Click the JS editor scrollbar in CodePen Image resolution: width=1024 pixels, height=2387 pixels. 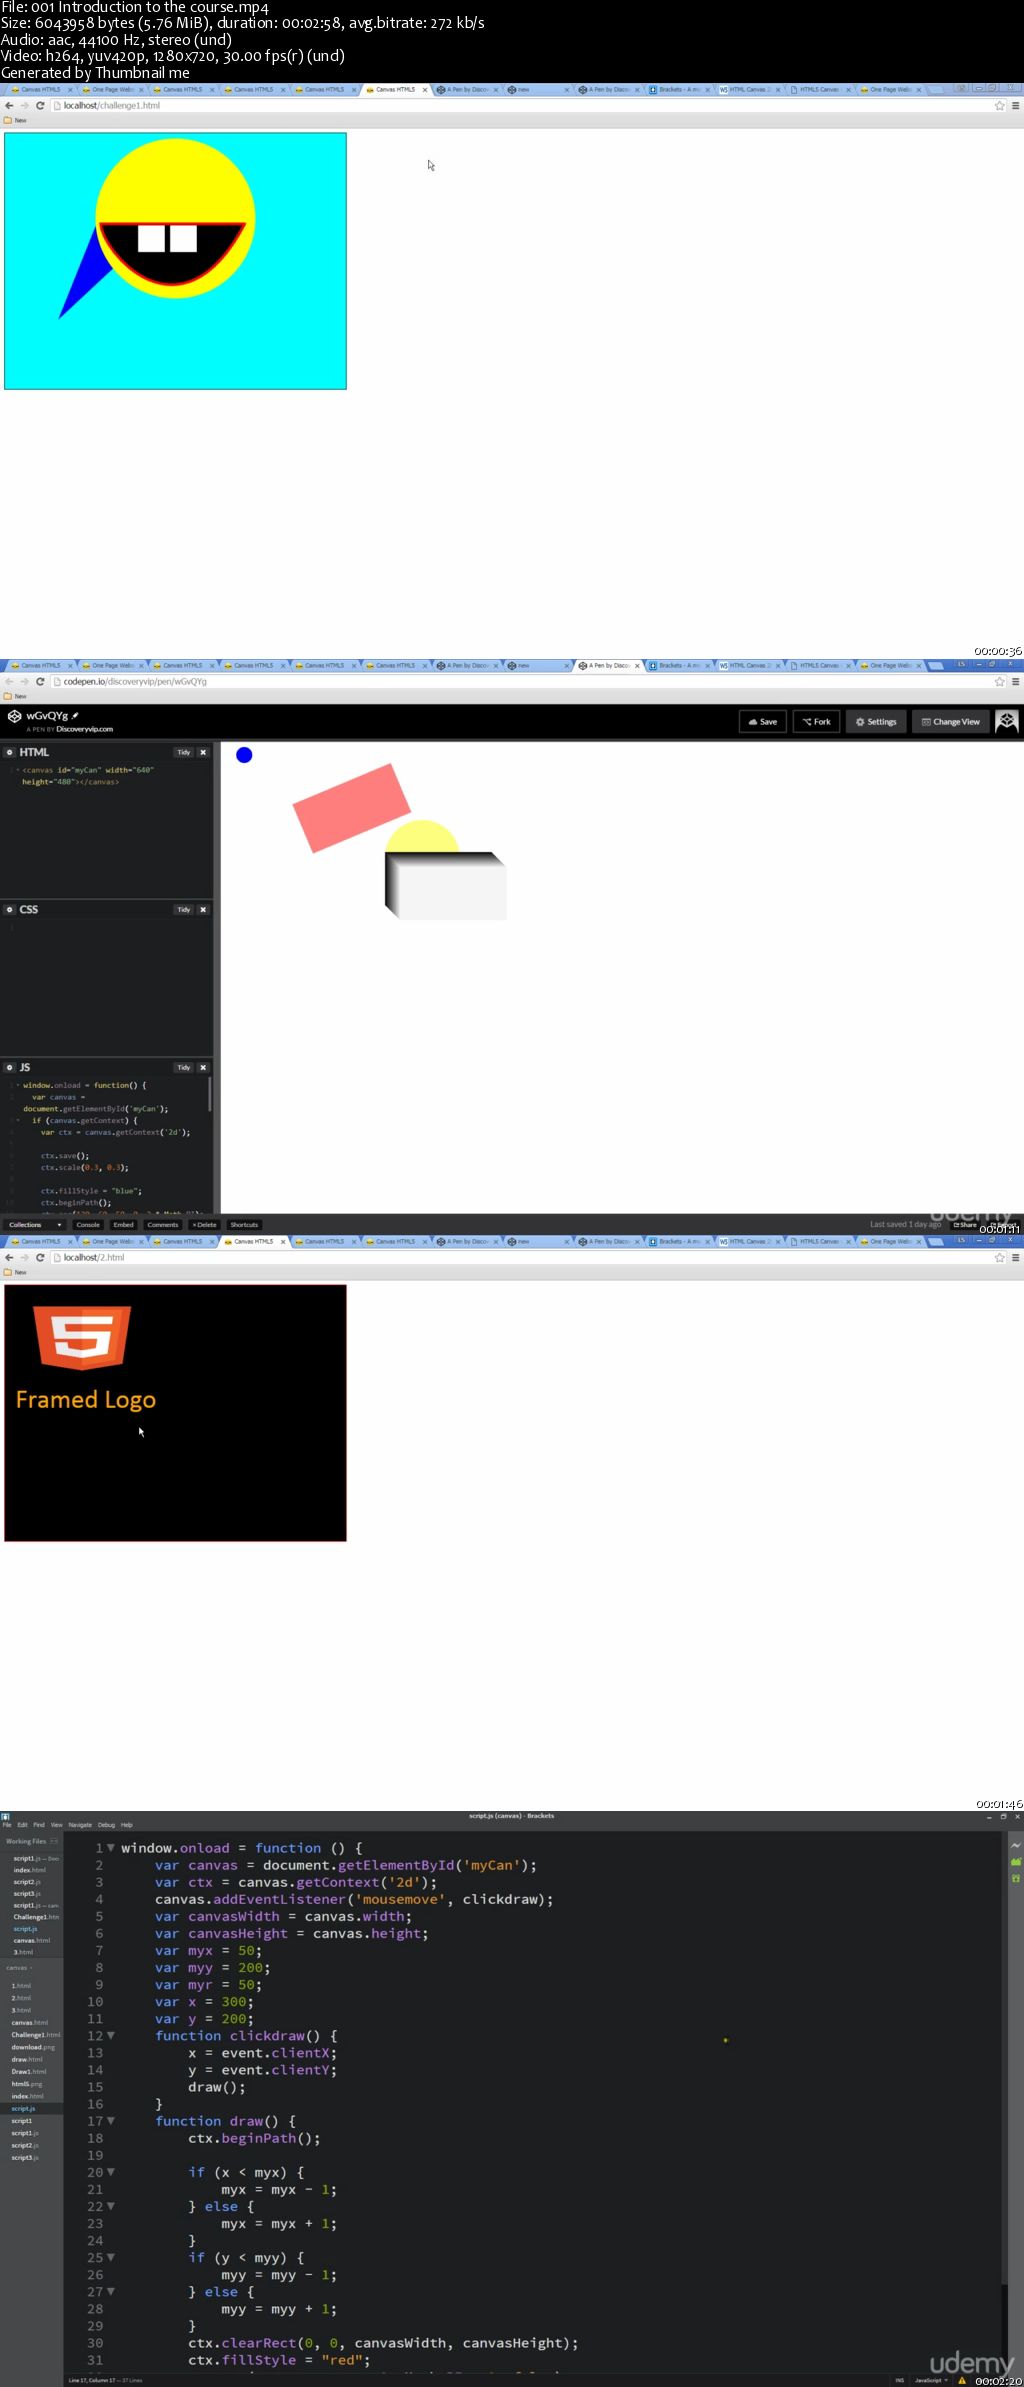[x=209, y=1094]
